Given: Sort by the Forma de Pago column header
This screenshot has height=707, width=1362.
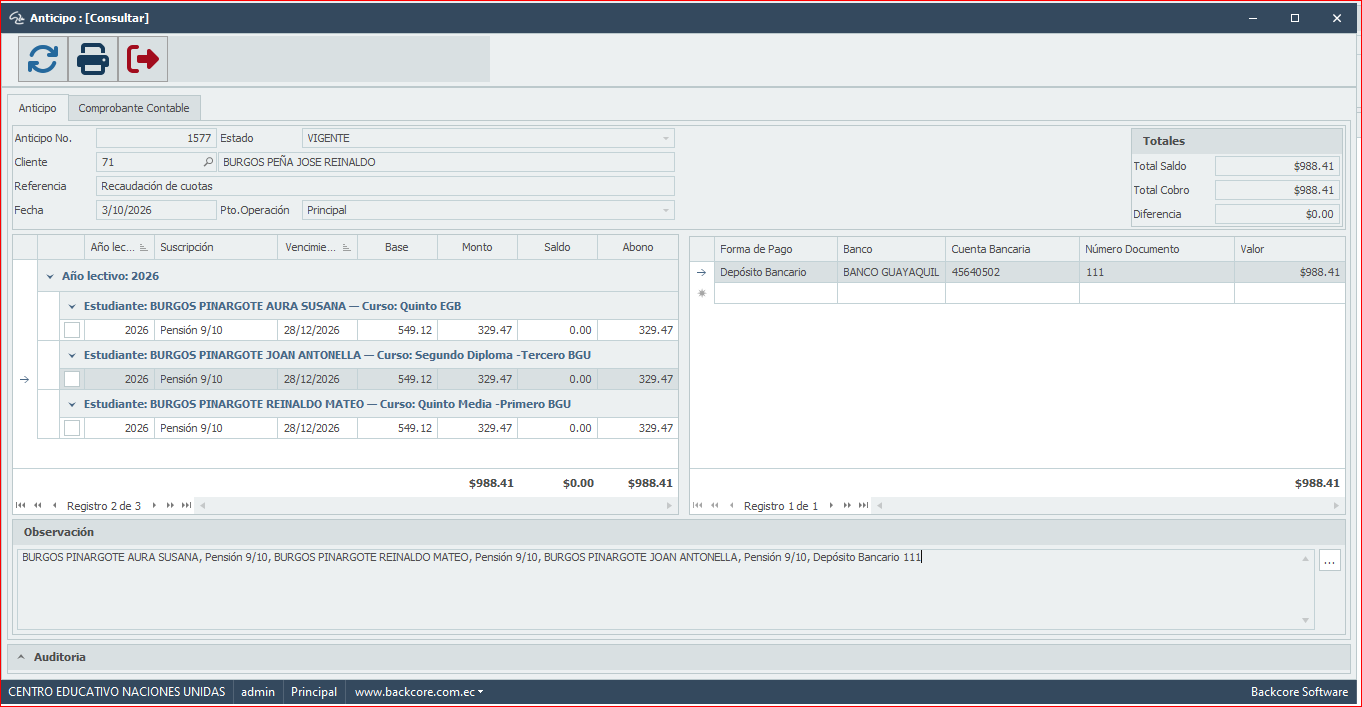Looking at the screenshot, I should [x=776, y=249].
